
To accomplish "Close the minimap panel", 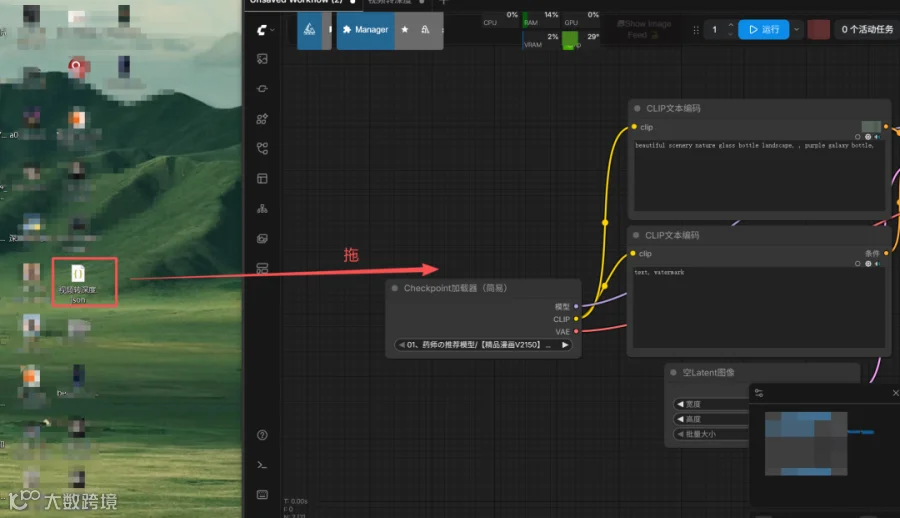I will 895,393.
